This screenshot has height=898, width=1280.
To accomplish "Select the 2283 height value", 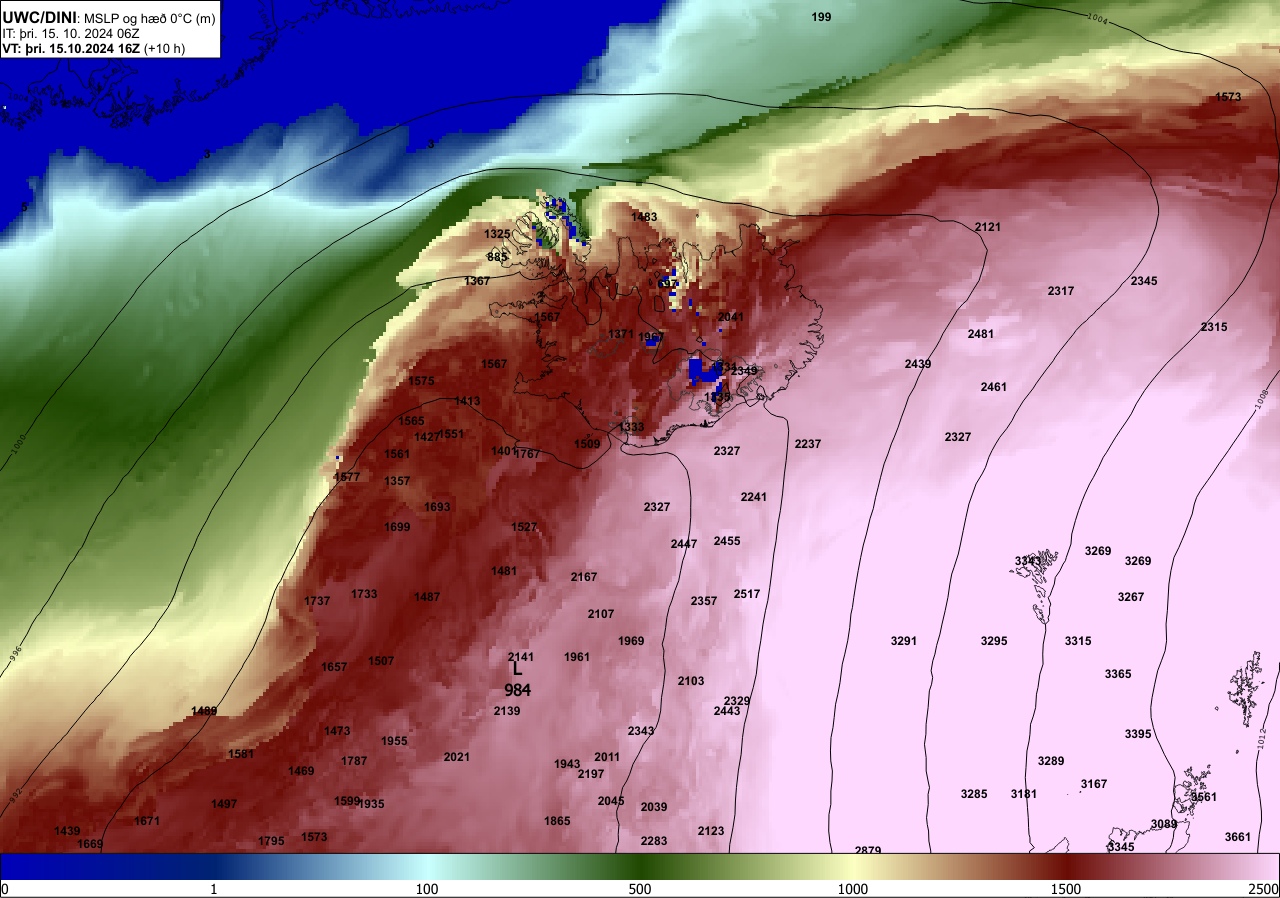I will click(x=654, y=841).
